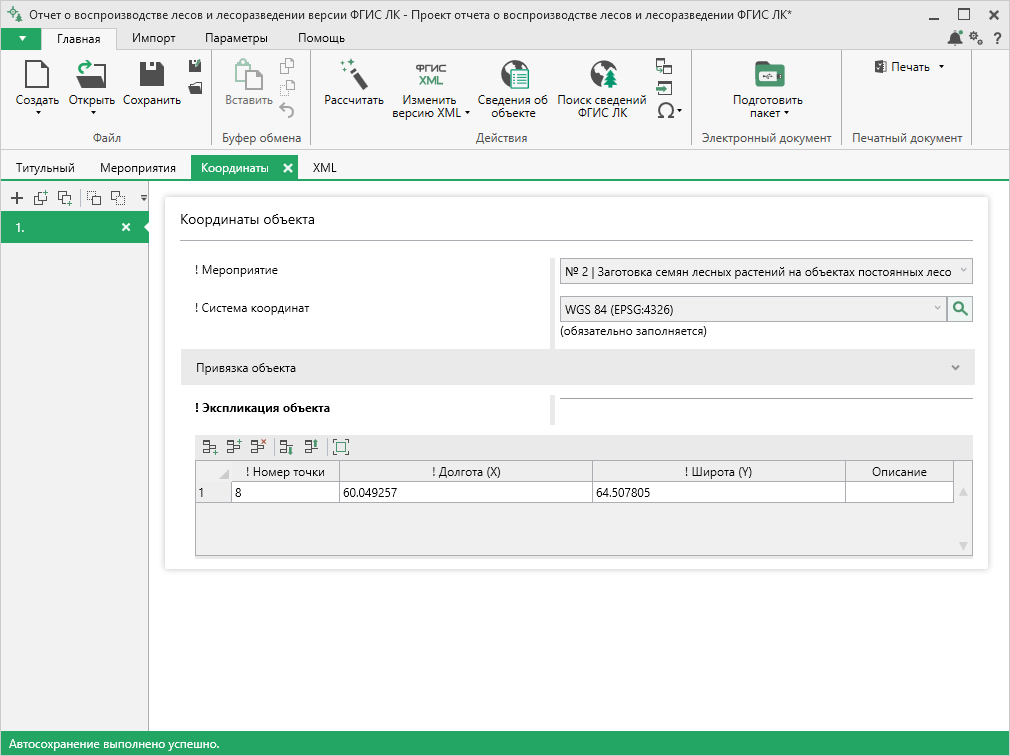The height and width of the screenshot is (756, 1010).
Task: Close item 1. in the side list
Action: tap(126, 227)
